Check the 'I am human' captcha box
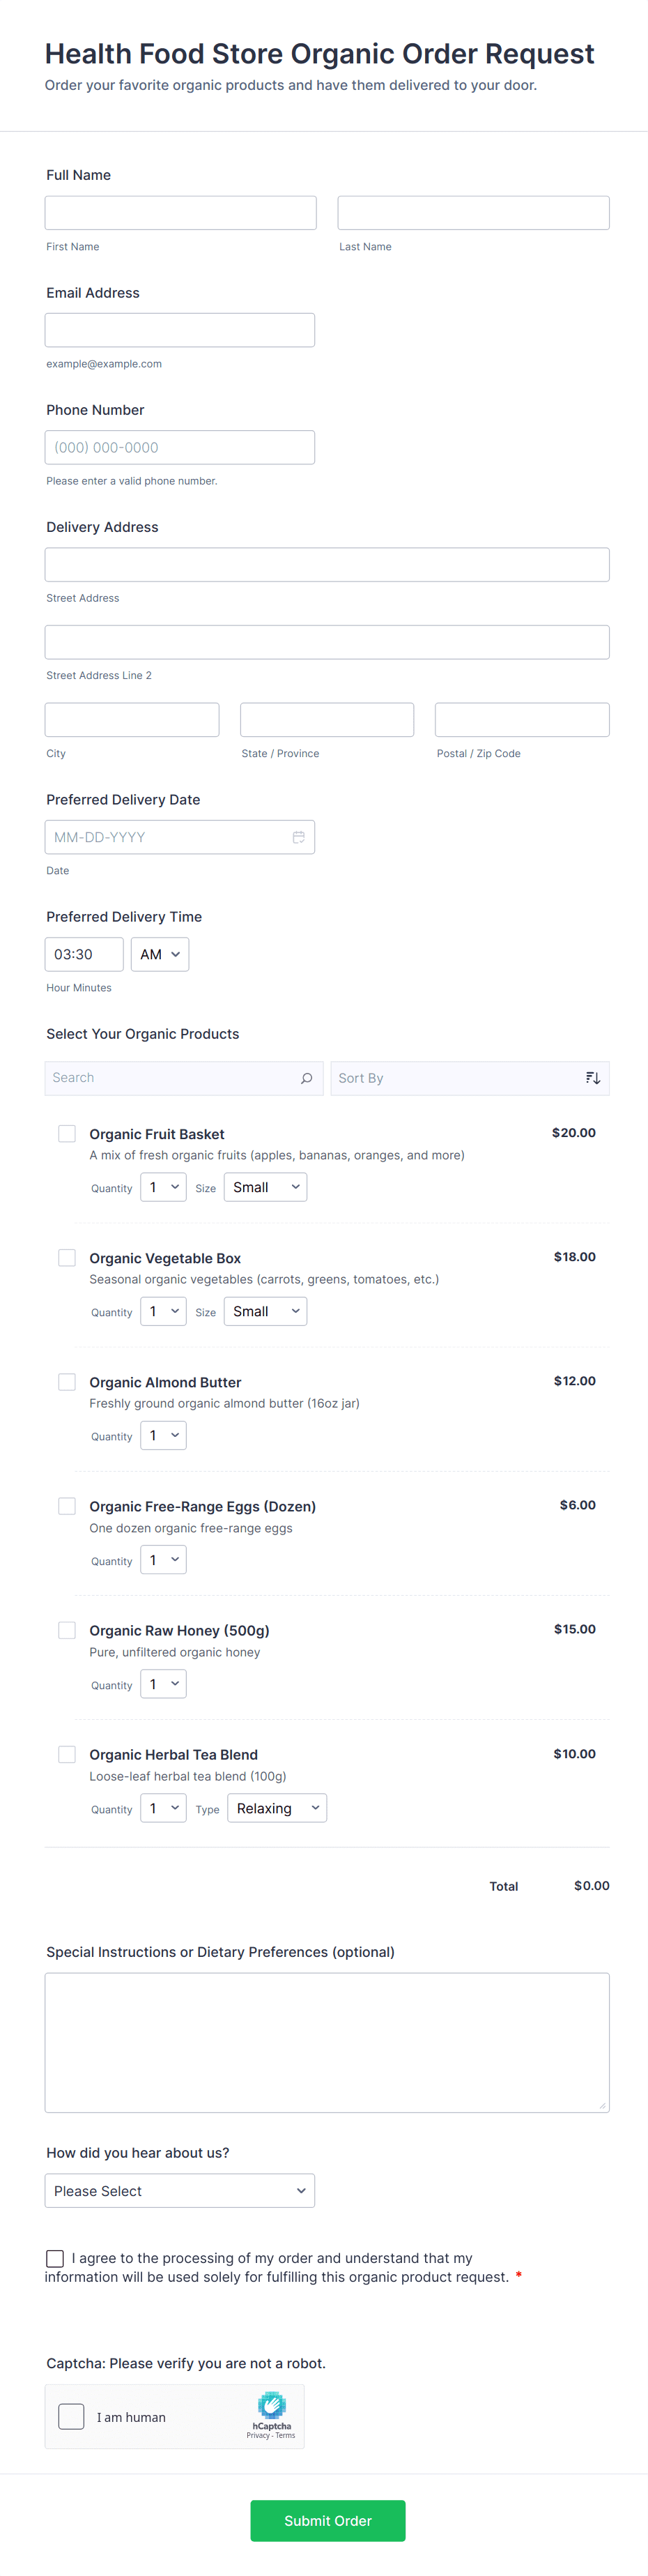 tap(72, 2416)
